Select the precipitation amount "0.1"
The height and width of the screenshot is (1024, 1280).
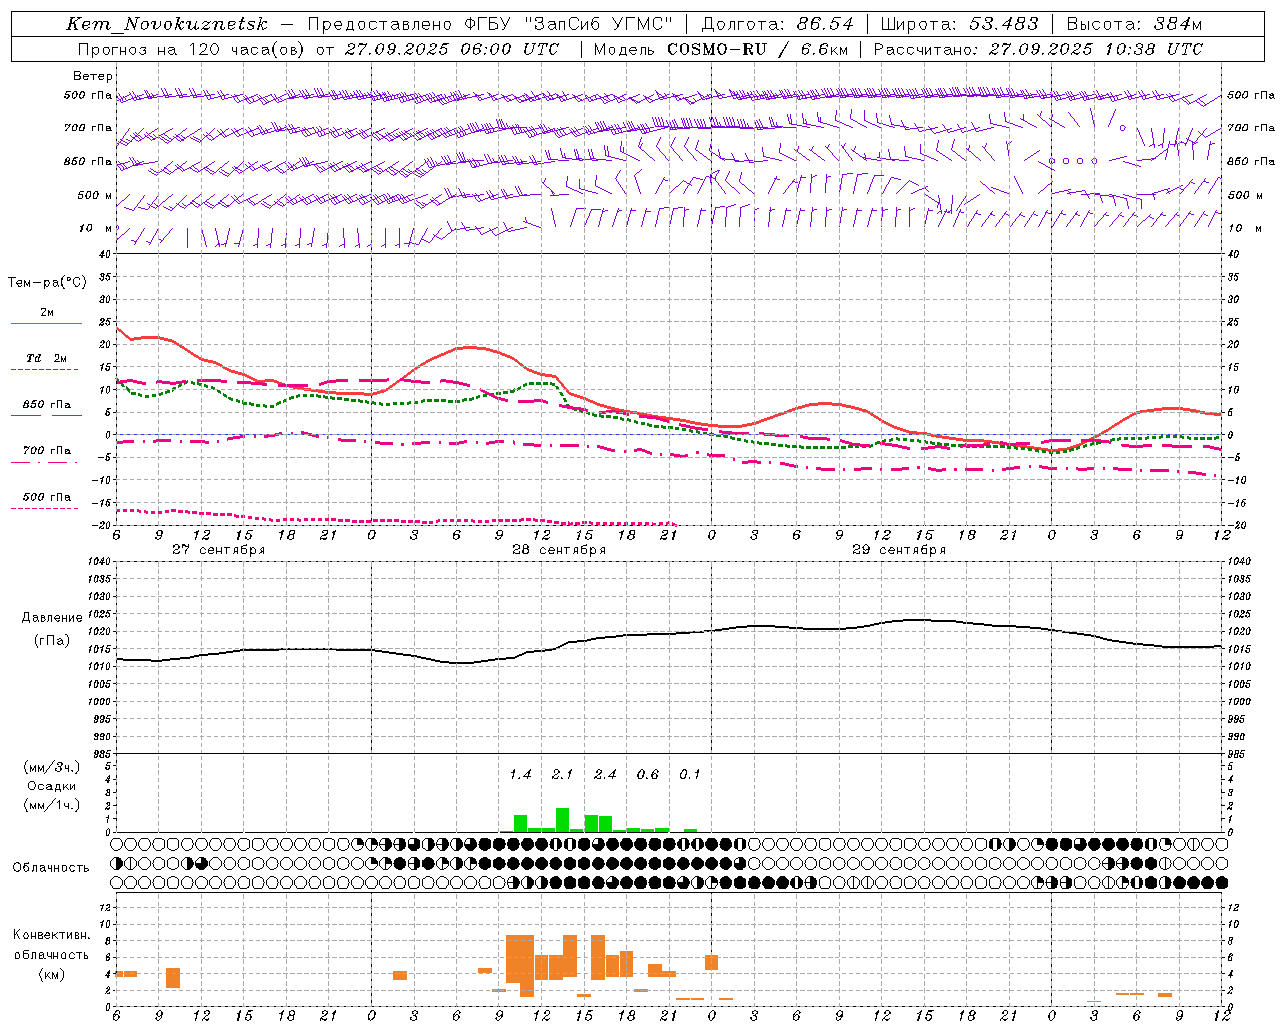point(690,775)
